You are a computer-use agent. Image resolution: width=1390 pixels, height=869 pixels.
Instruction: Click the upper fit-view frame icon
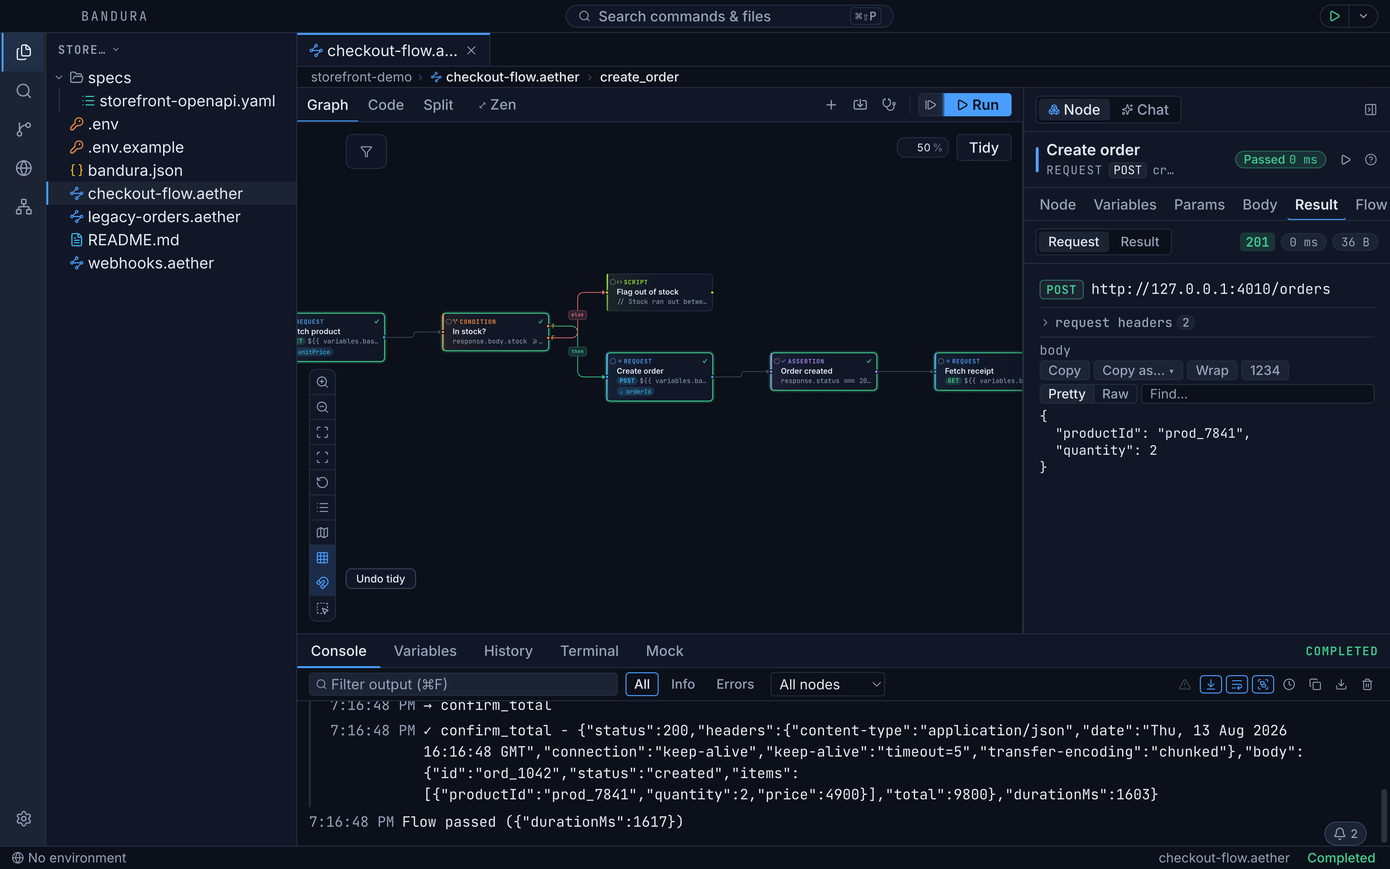322,432
